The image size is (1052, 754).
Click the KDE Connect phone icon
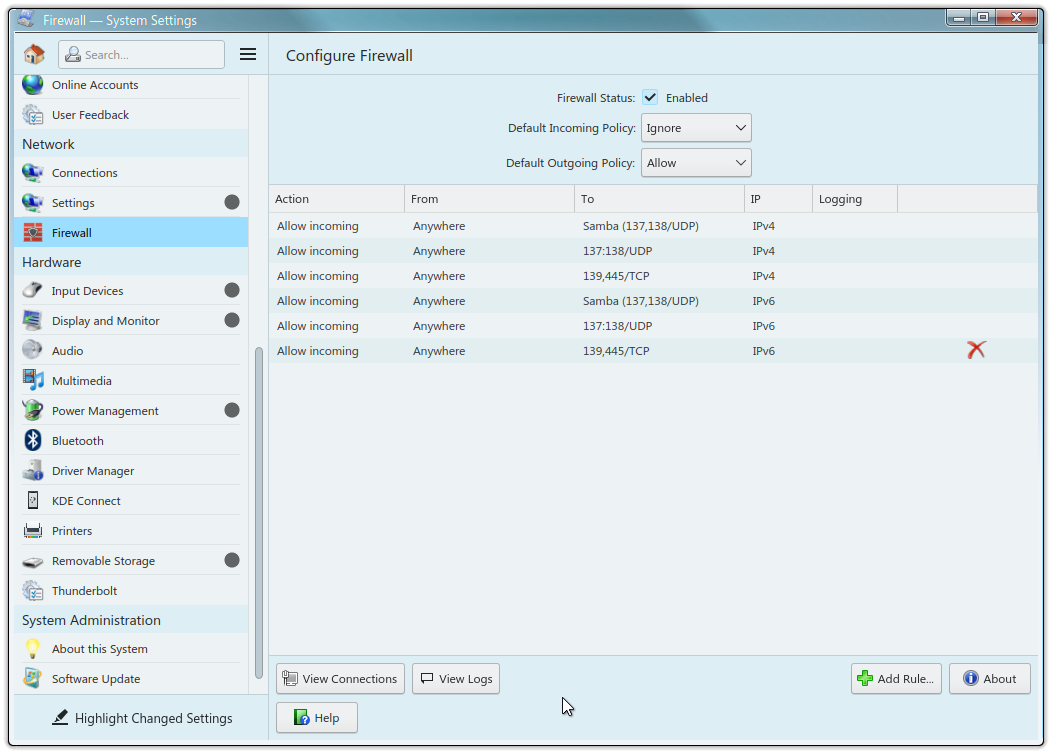coord(33,501)
